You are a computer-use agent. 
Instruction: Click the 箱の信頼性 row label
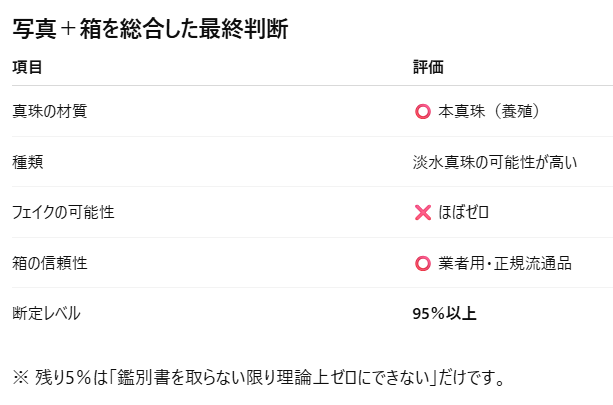(49, 263)
